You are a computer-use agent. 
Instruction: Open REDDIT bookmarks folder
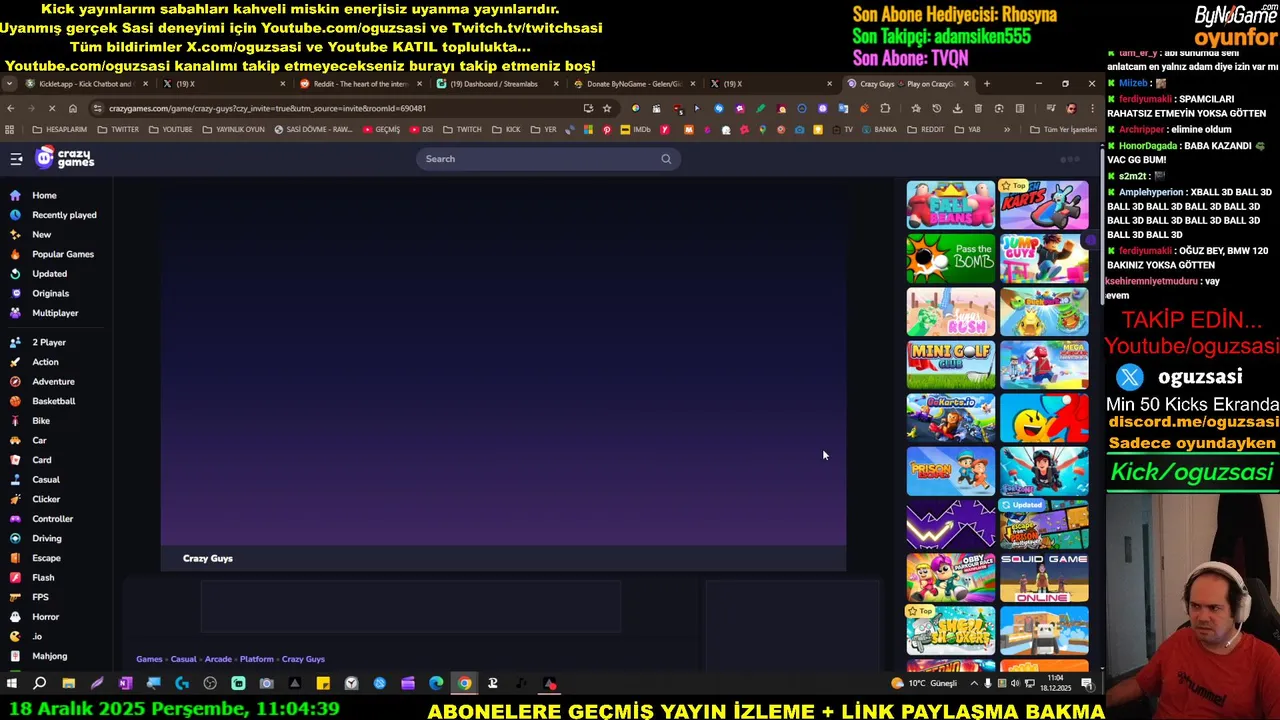[x=925, y=129]
